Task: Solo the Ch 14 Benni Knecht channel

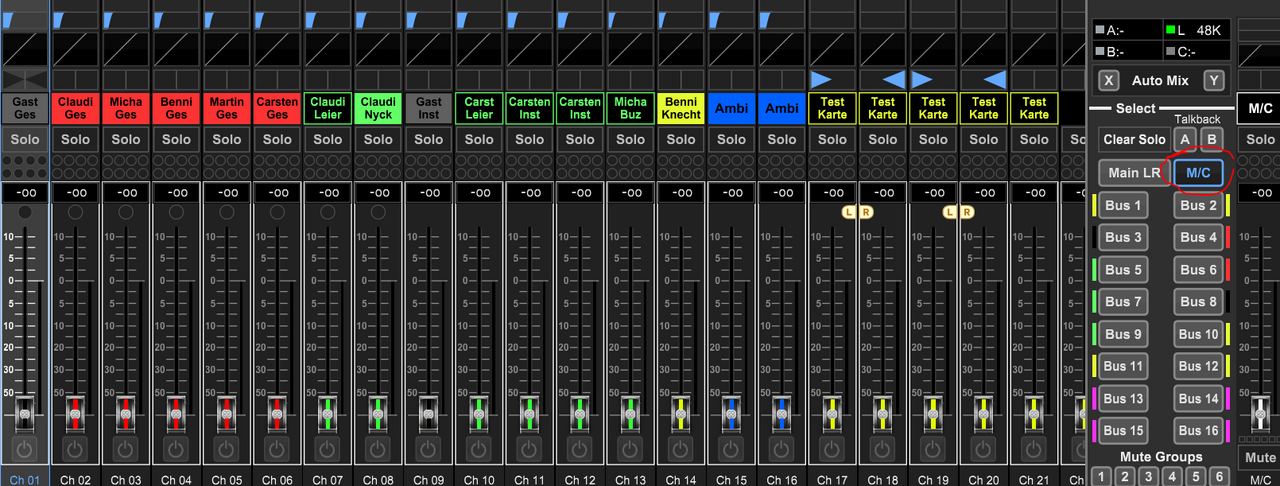Action: 681,139
